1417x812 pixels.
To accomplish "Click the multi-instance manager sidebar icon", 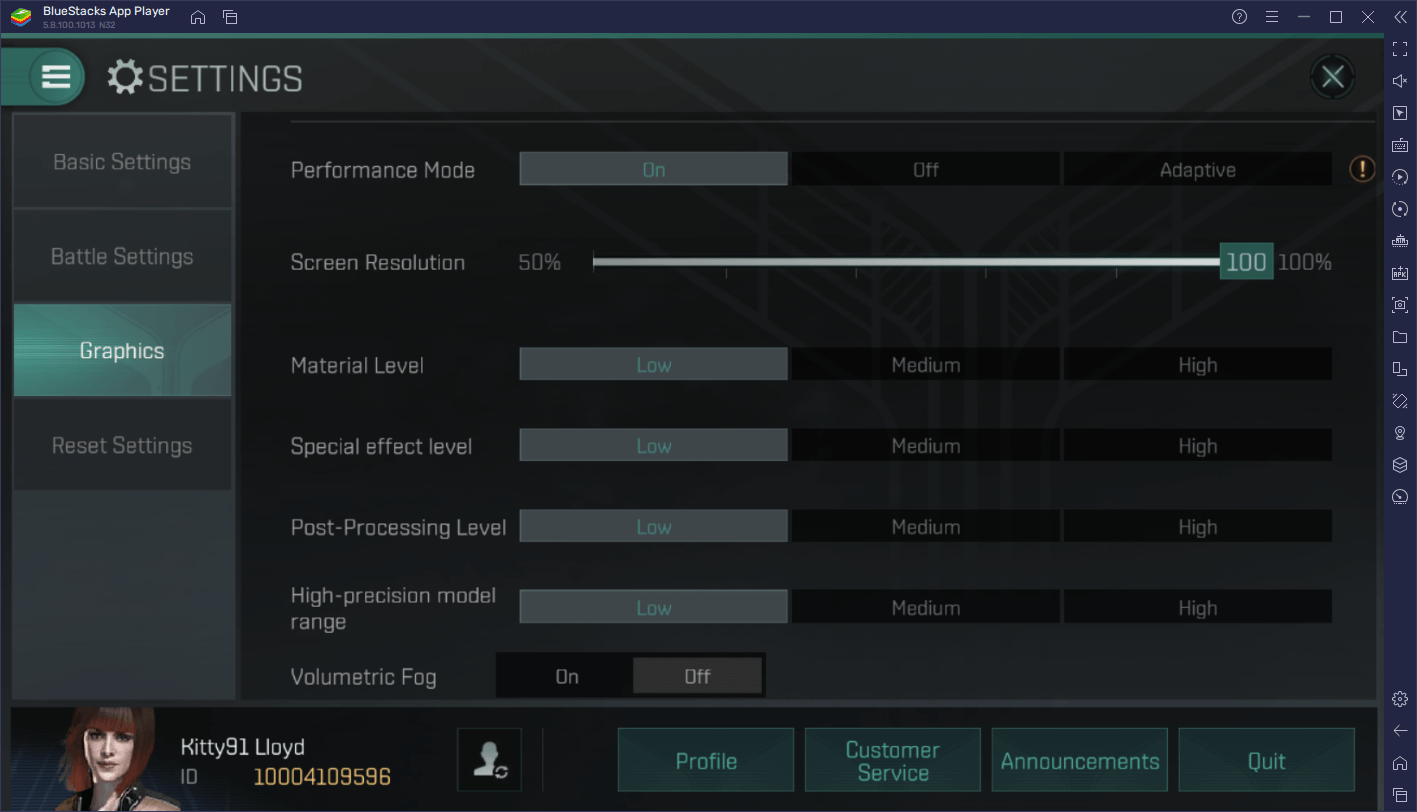I will [x=1400, y=369].
